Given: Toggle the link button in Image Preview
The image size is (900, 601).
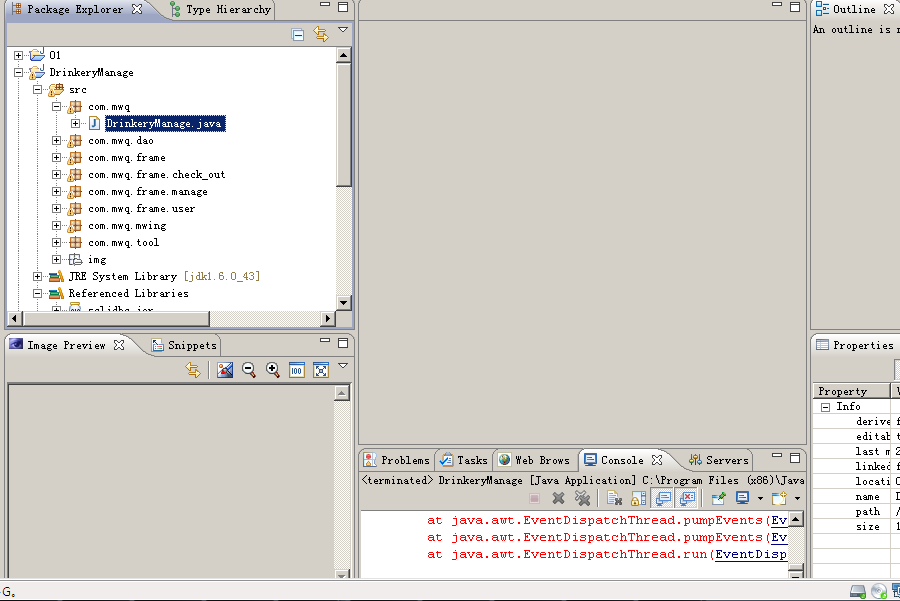Looking at the screenshot, I should click(193, 370).
